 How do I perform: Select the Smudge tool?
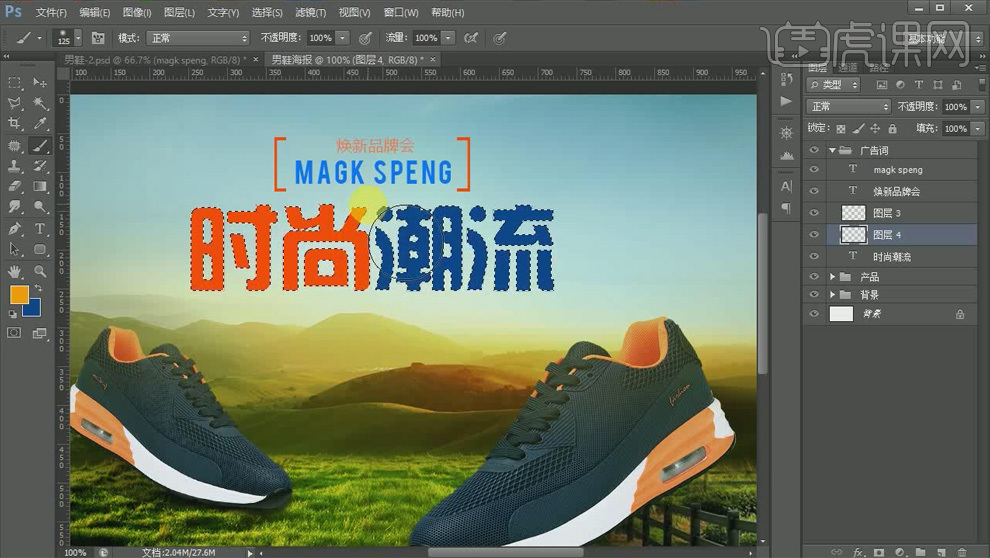coord(14,206)
